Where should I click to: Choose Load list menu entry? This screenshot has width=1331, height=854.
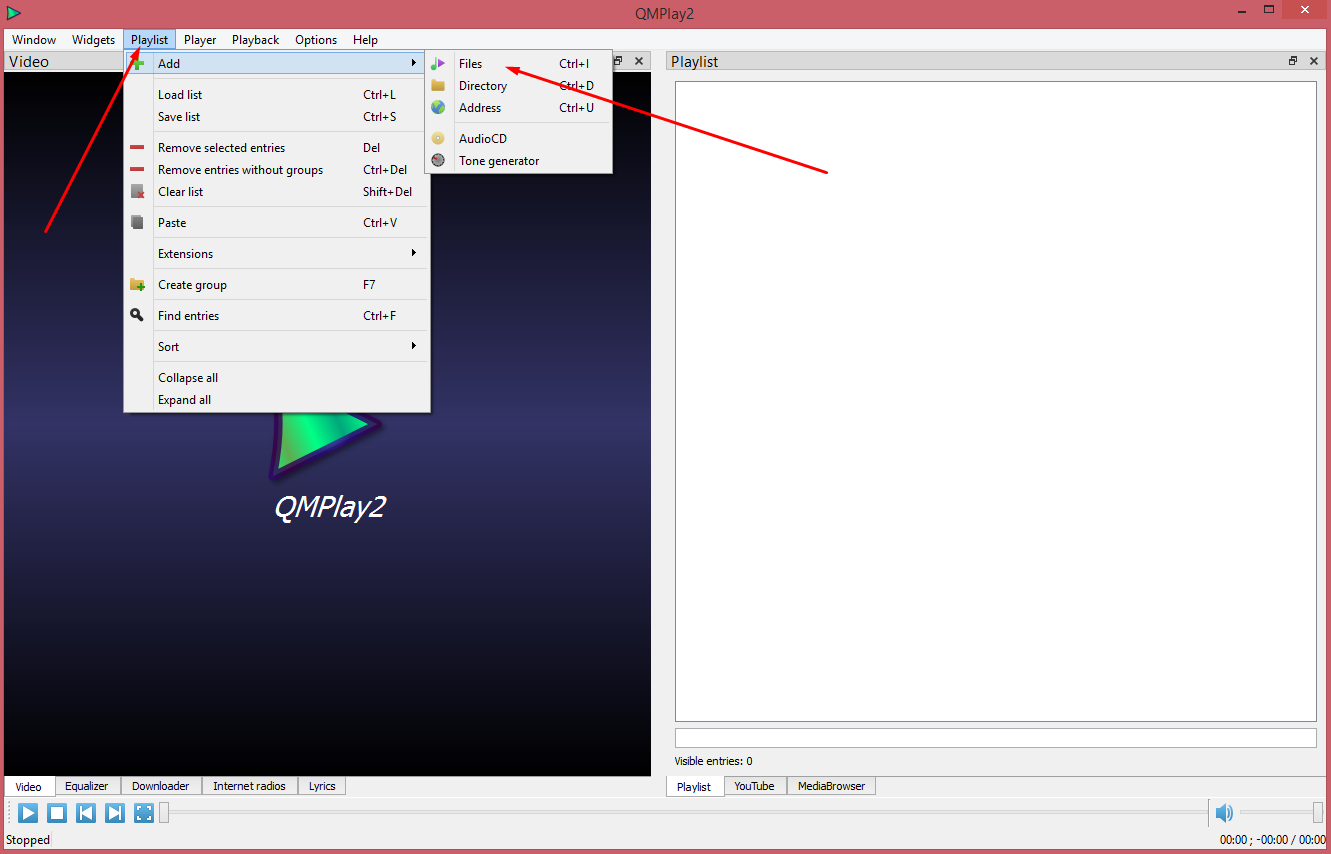click(277, 95)
